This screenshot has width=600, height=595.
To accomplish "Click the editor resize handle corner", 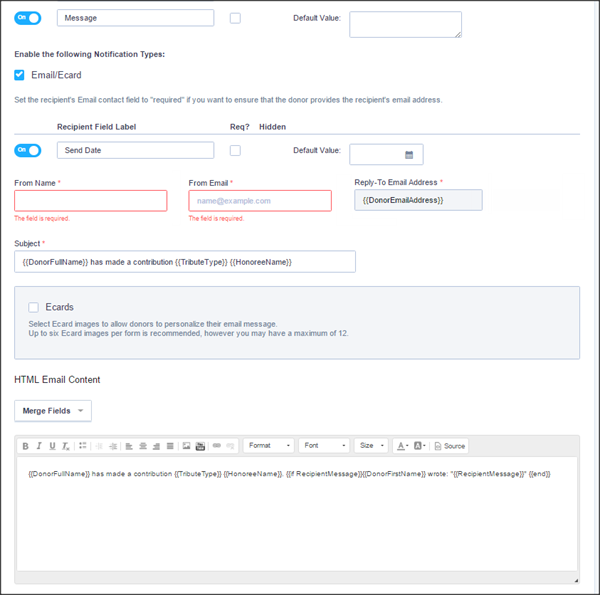I will (576, 580).
